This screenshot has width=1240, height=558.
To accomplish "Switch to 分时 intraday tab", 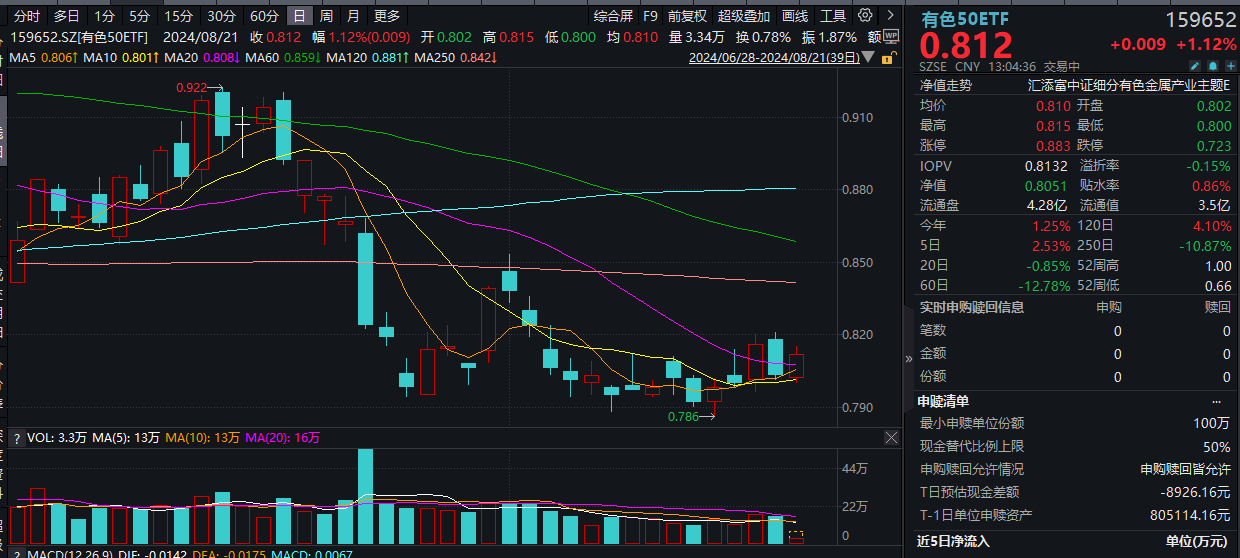I will point(27,16).
